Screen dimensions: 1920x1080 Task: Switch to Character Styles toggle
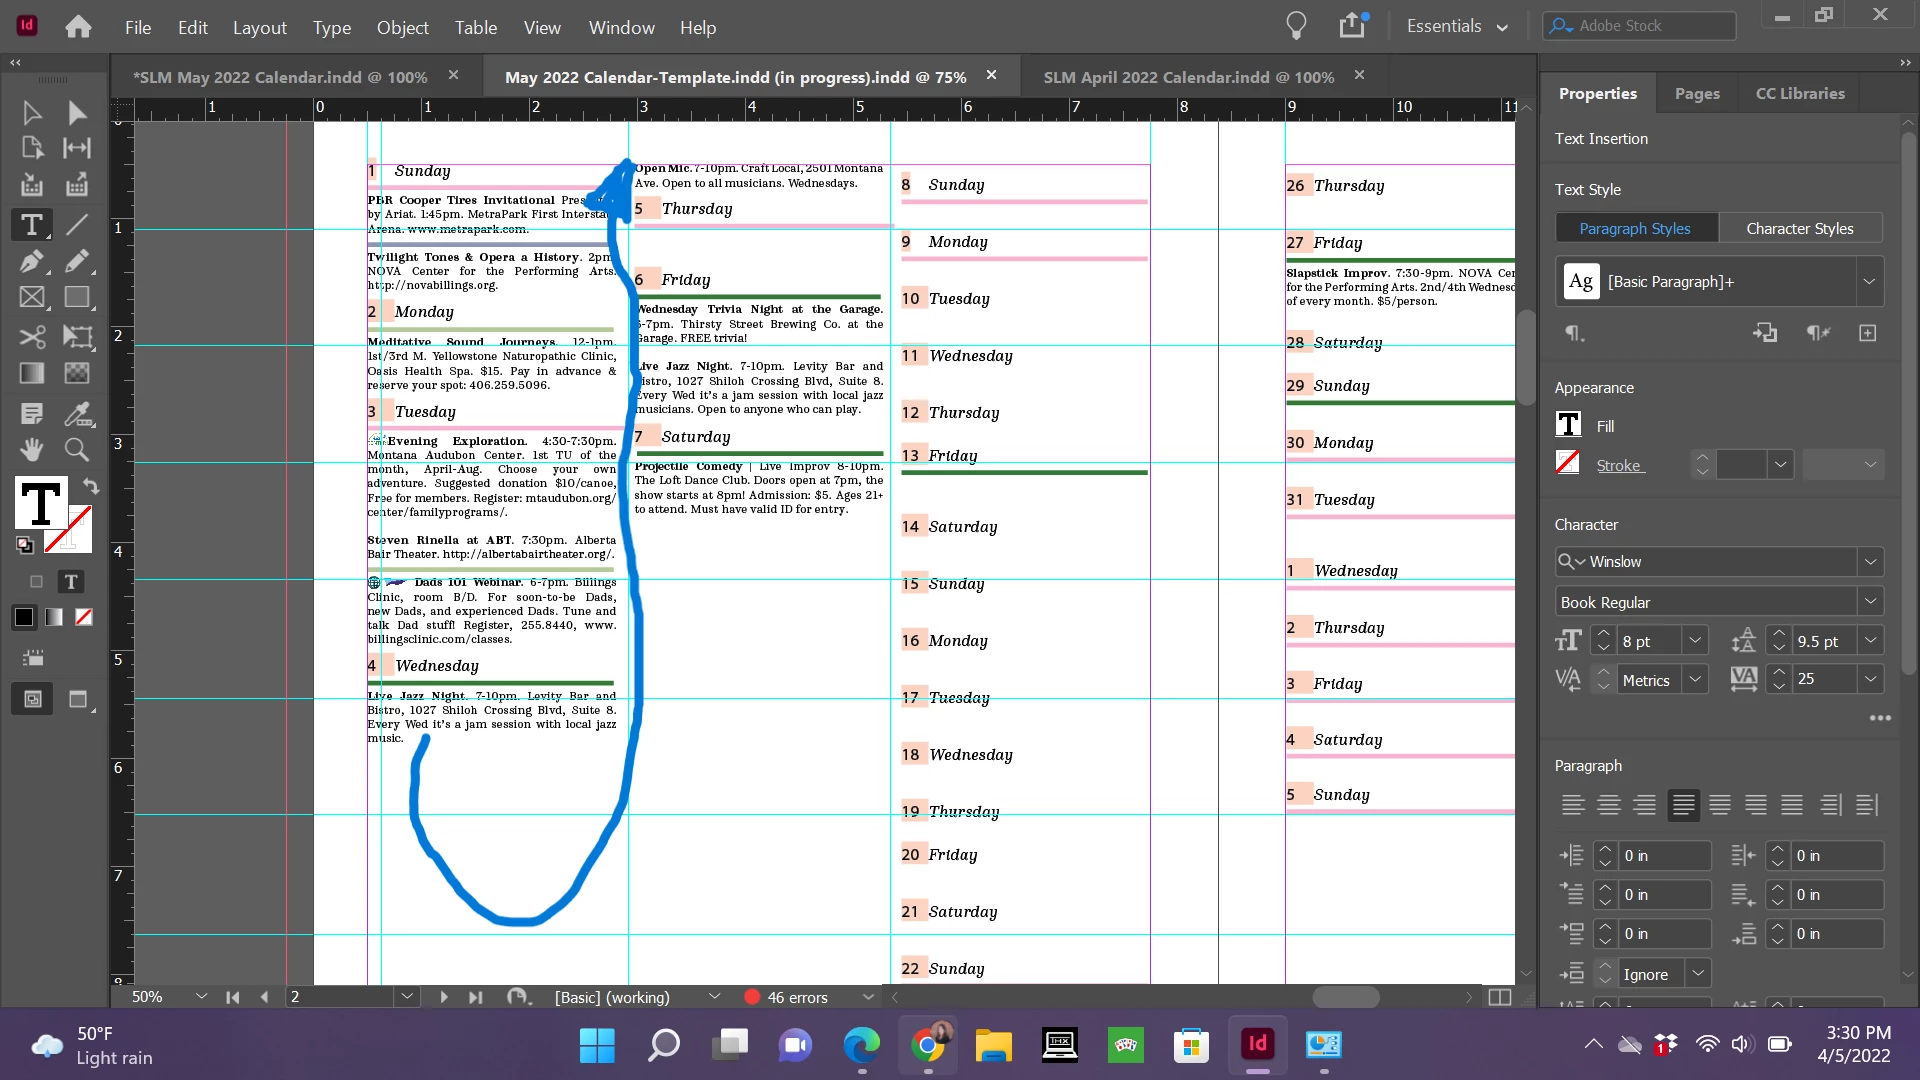tap(1799, 228)
